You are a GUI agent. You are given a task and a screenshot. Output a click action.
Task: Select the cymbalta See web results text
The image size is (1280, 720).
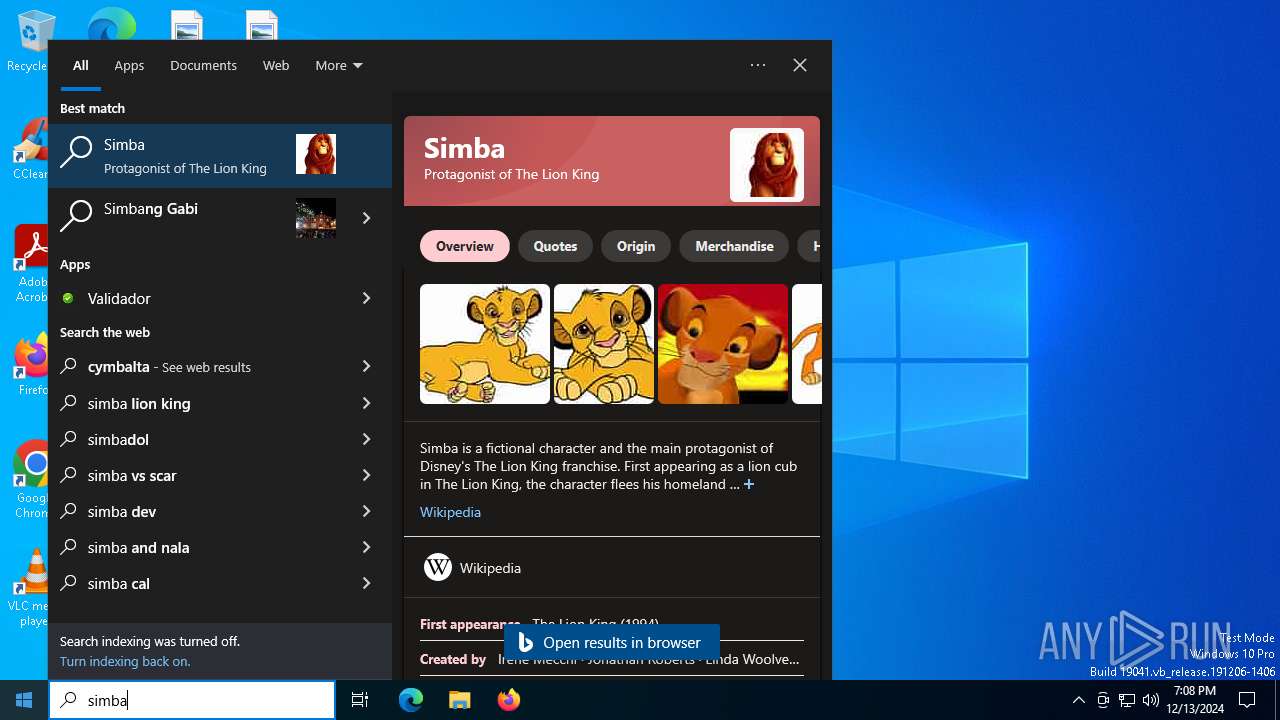click(x=169, y=366)
